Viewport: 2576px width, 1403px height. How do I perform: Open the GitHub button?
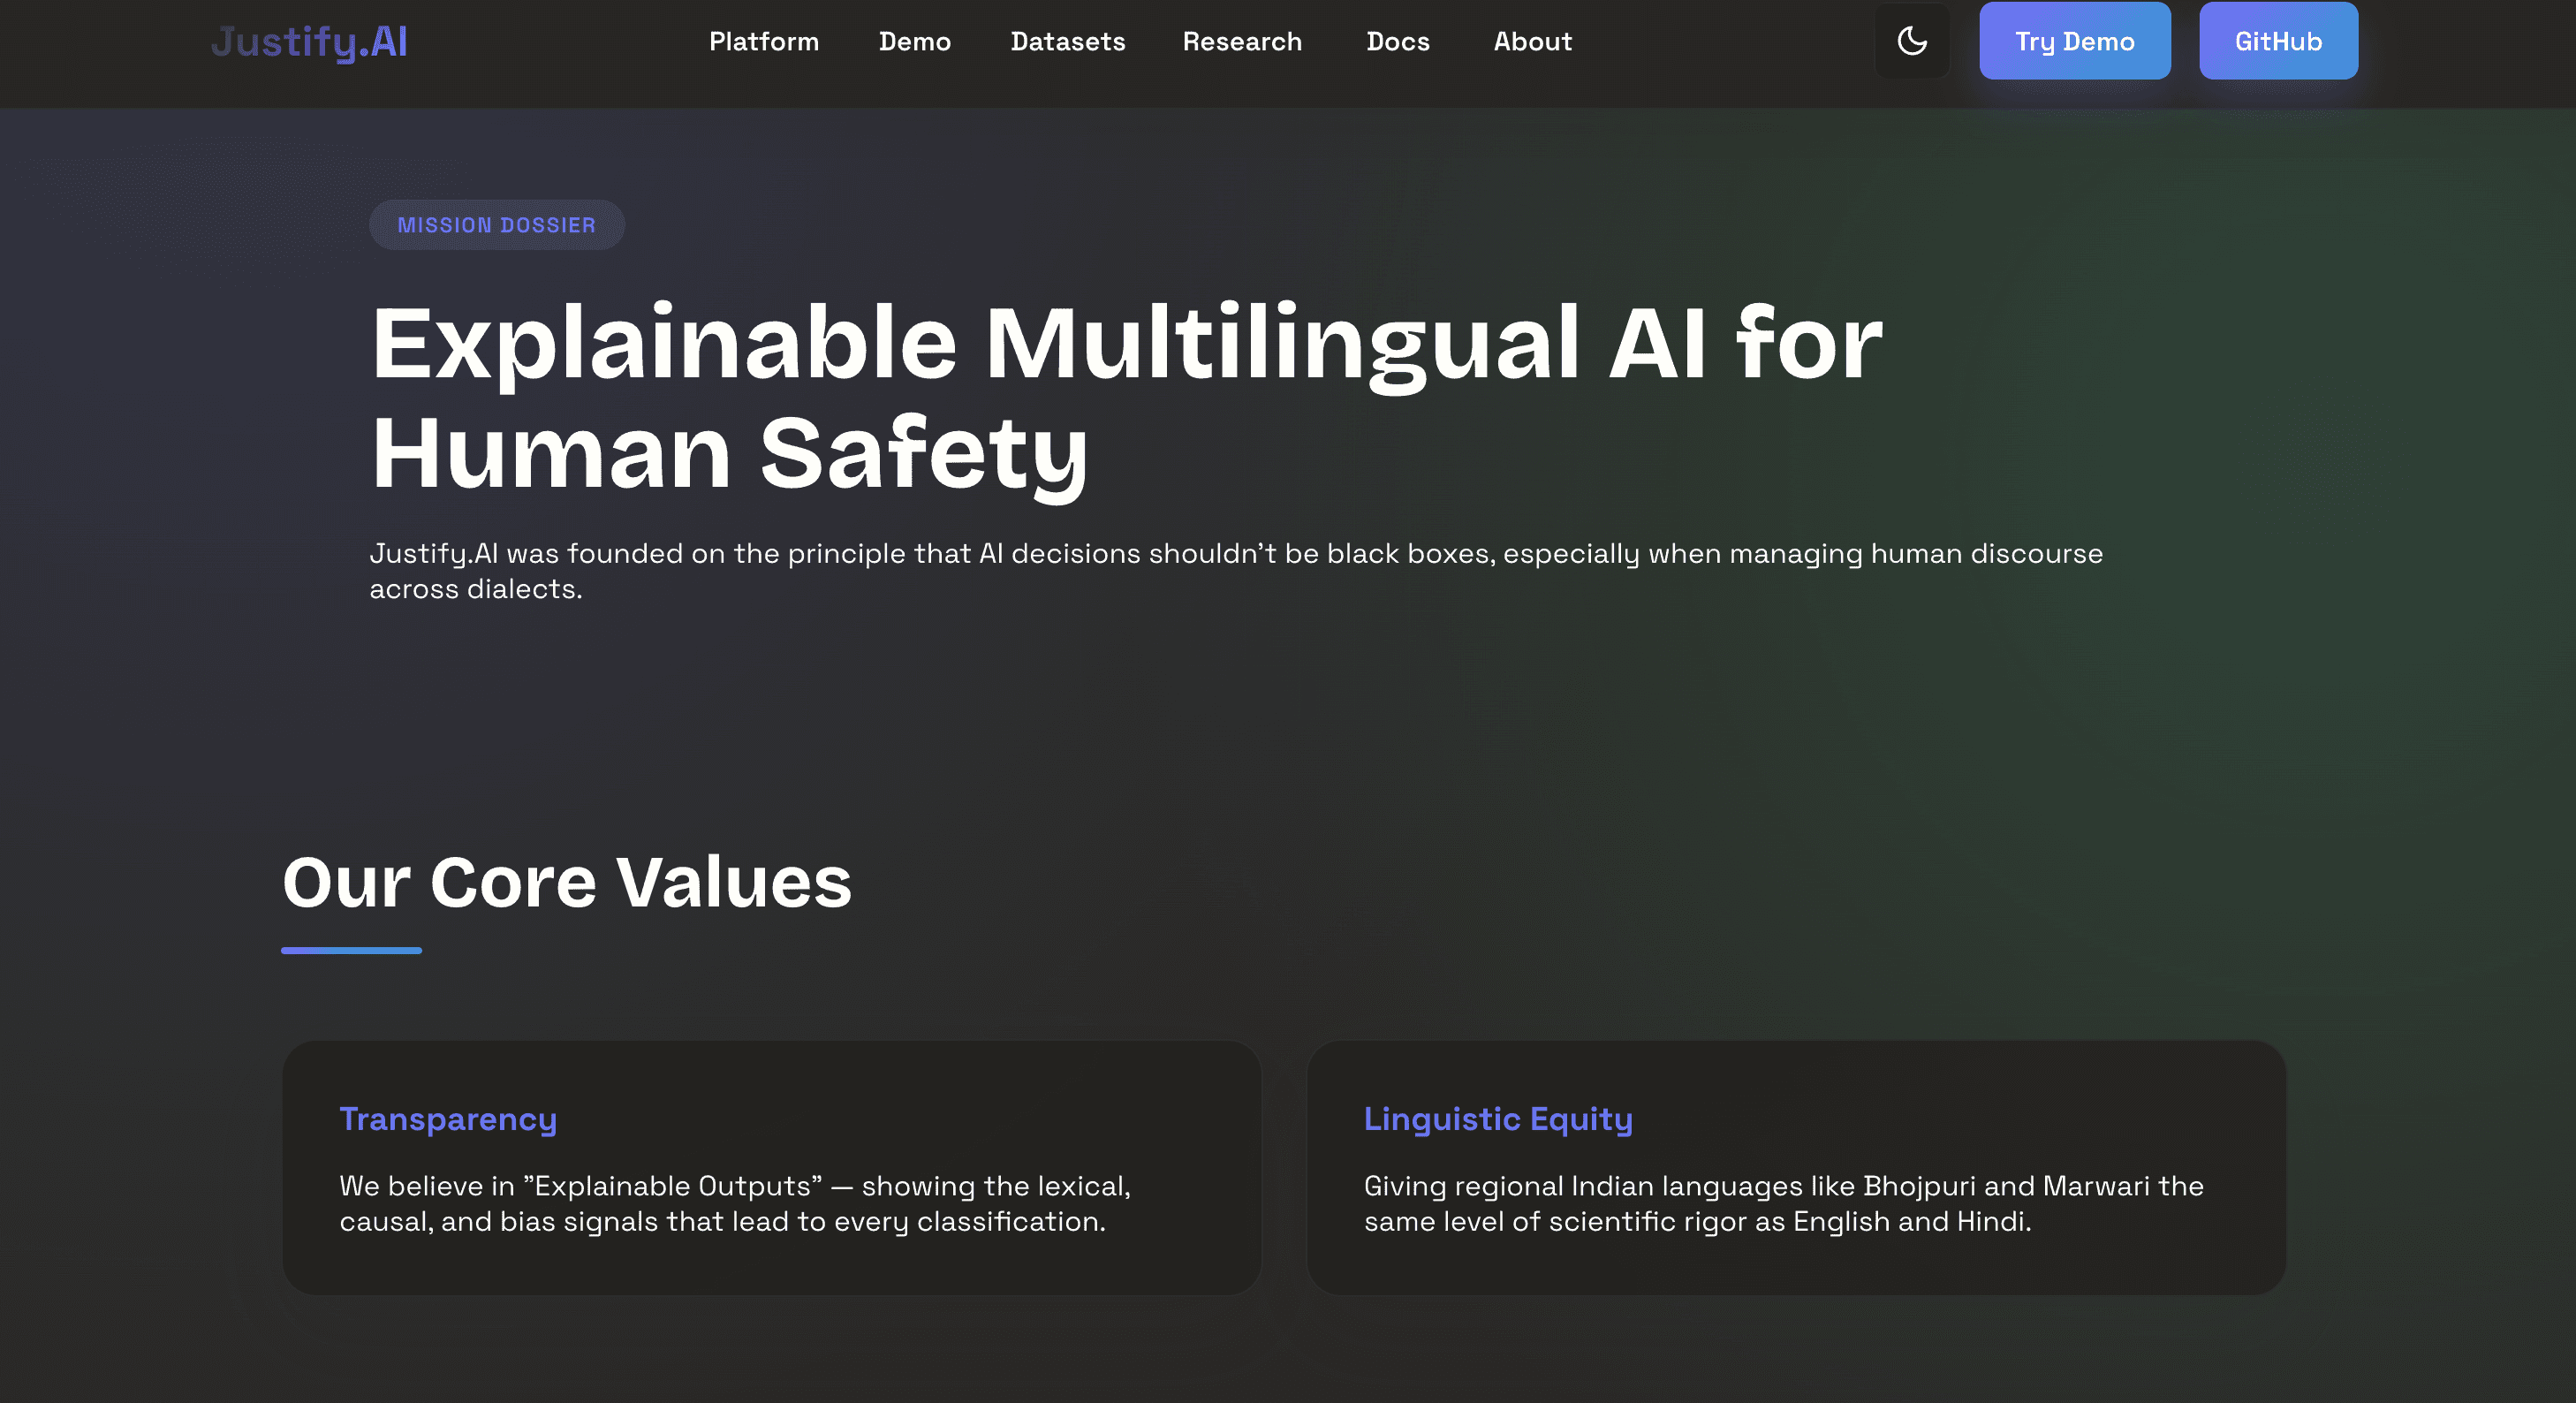pos(2277,41)
